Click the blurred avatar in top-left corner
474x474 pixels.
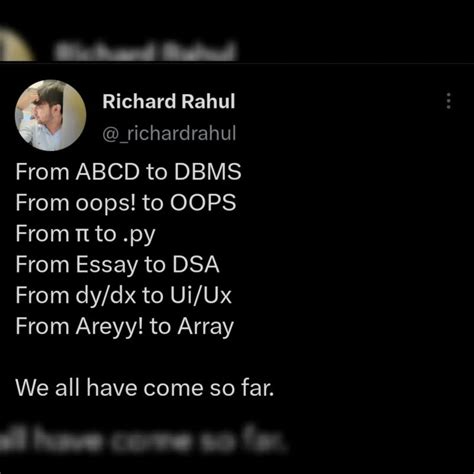click(16, 45)
